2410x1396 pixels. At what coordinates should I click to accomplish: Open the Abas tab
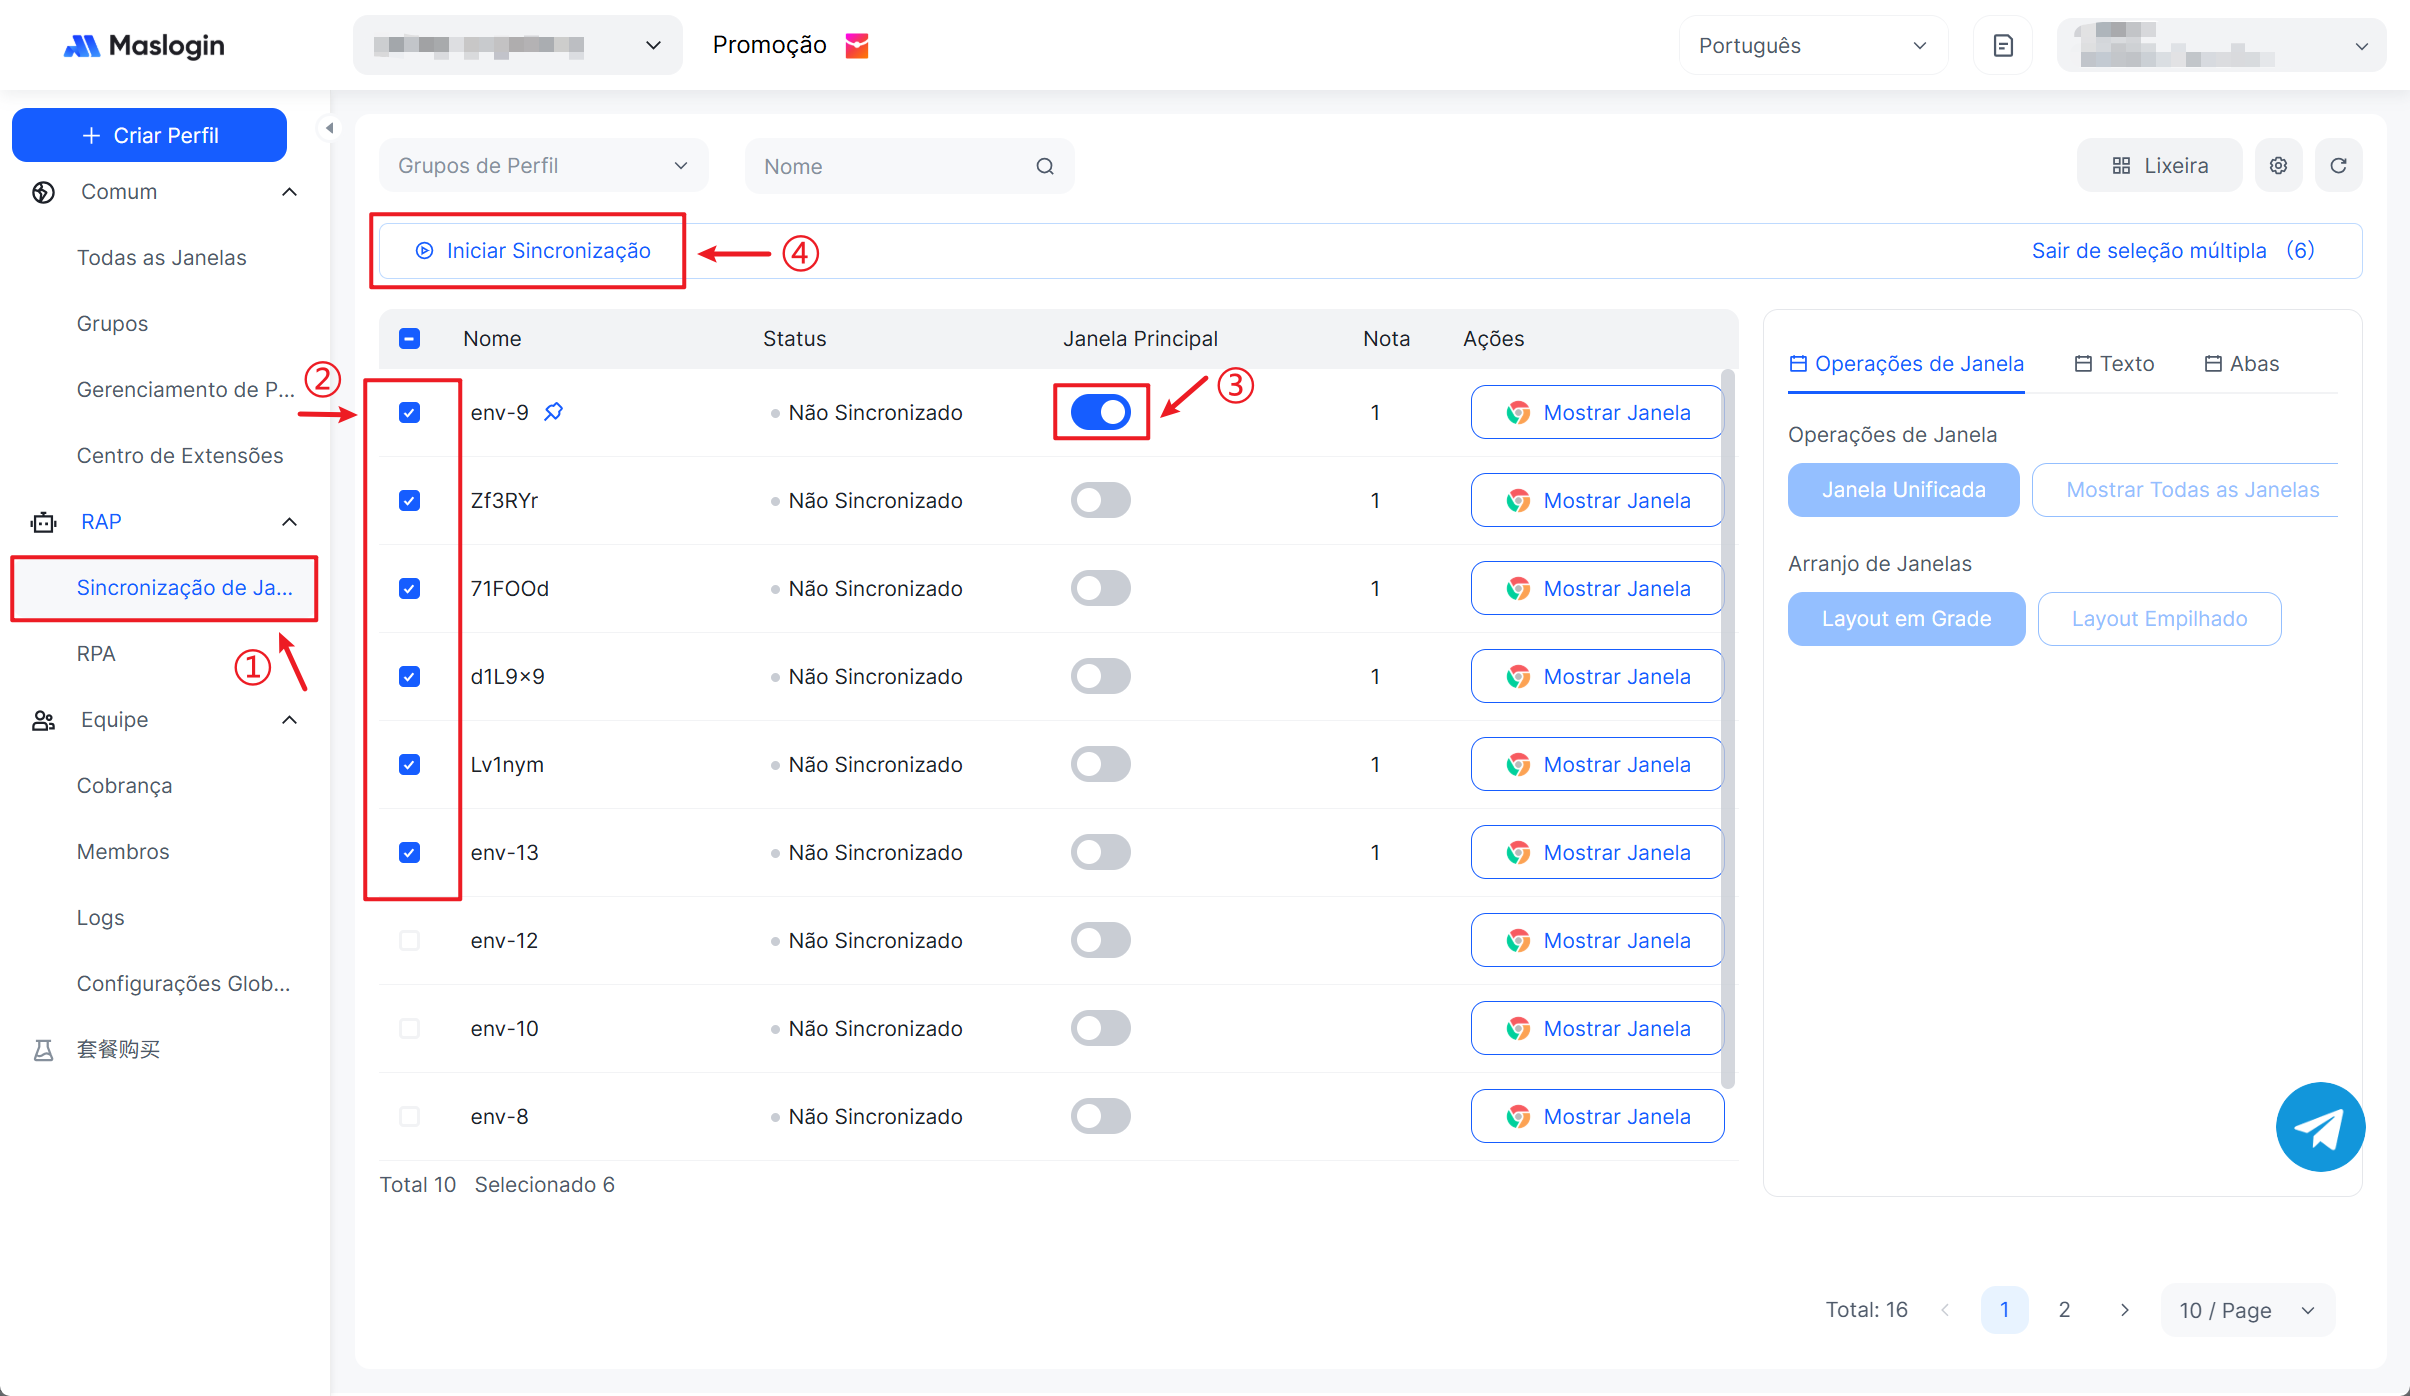click(2242, 364)
